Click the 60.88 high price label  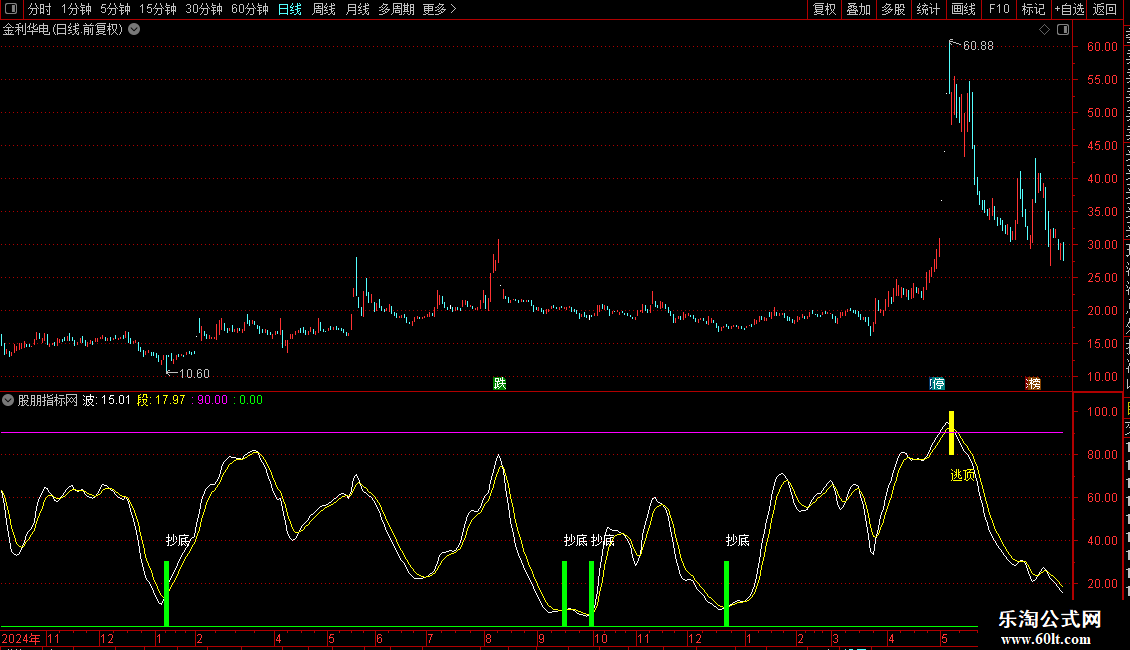point(978,46)
